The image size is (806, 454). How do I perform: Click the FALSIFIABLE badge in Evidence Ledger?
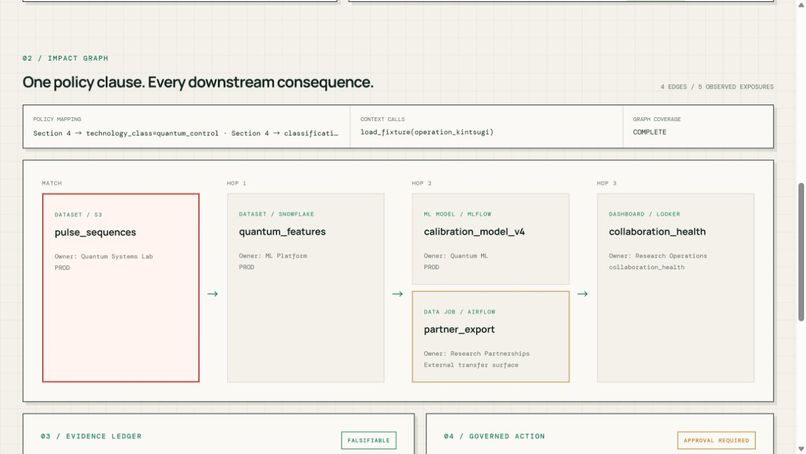pyautogui.click(x=369, y=440)
